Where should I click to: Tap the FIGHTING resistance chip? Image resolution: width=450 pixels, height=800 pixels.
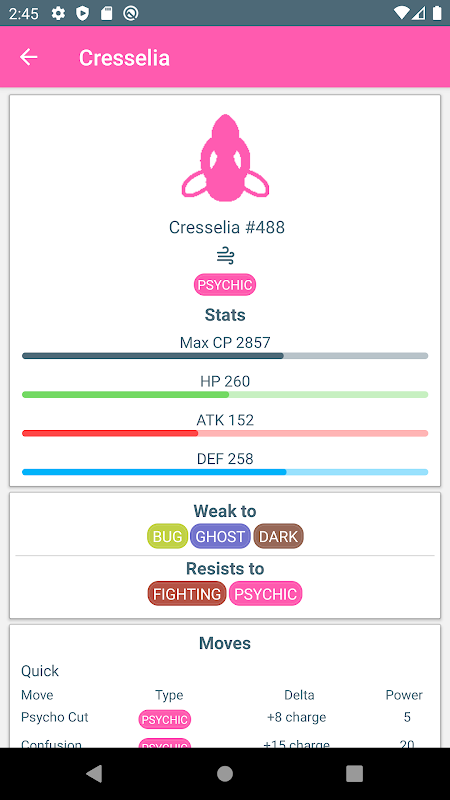187,594
